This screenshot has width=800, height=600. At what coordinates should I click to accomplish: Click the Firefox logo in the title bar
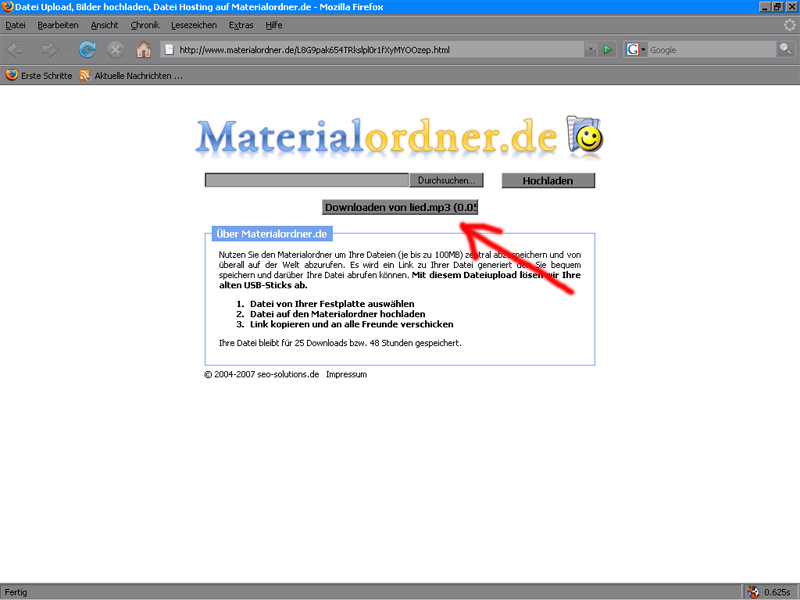pyautogui.click(x=7, y=7)
